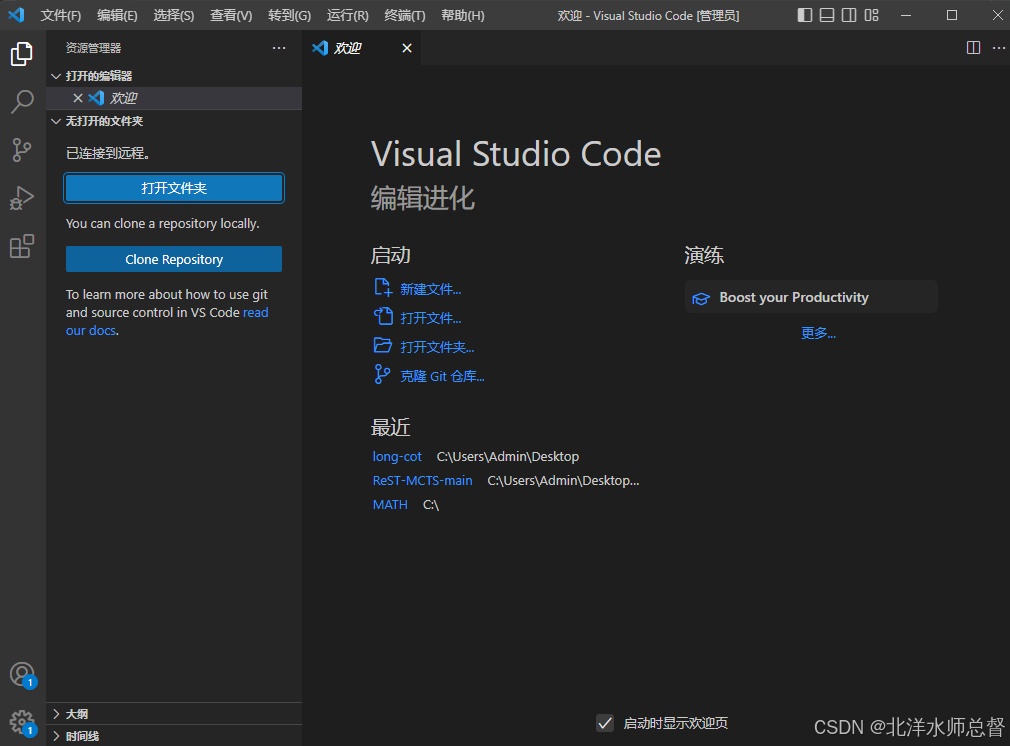Screen dimensions: 1010x746
Task: Open the Accounts menu icon
Action: click(23, 675)
